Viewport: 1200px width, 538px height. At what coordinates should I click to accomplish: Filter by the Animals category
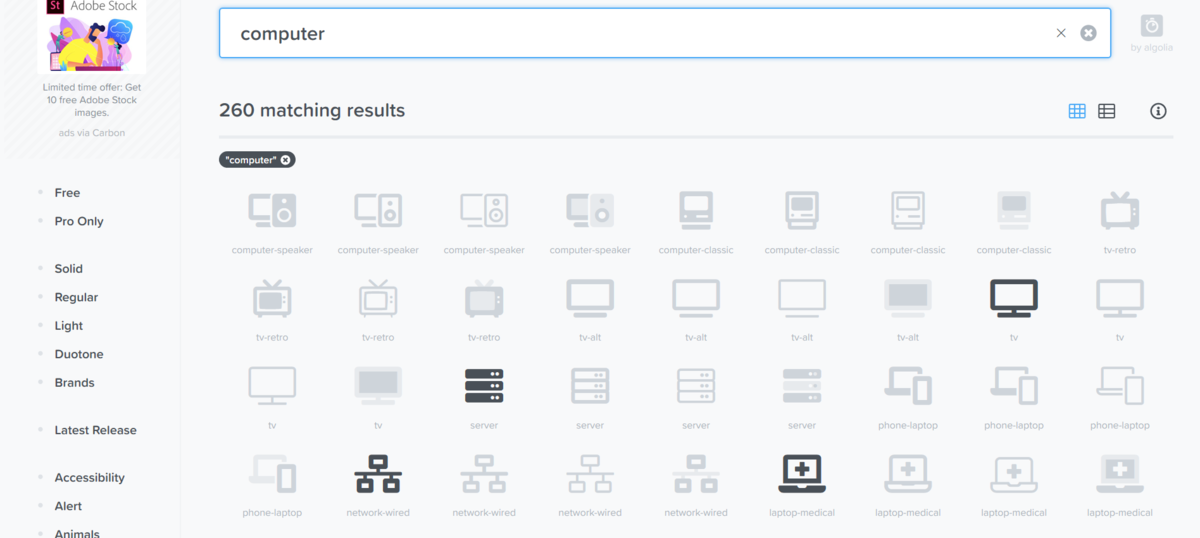pyautogui.click(x=77, y=533)
